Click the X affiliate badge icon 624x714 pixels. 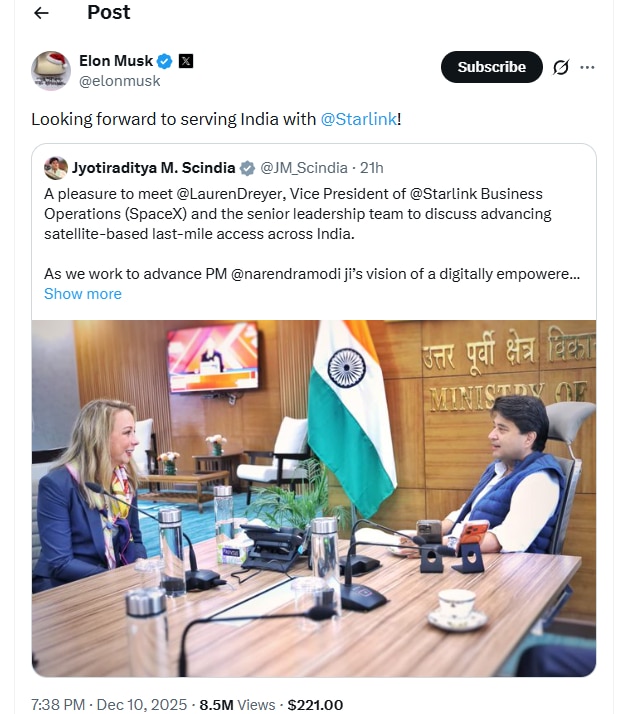(x=186, y=61)
